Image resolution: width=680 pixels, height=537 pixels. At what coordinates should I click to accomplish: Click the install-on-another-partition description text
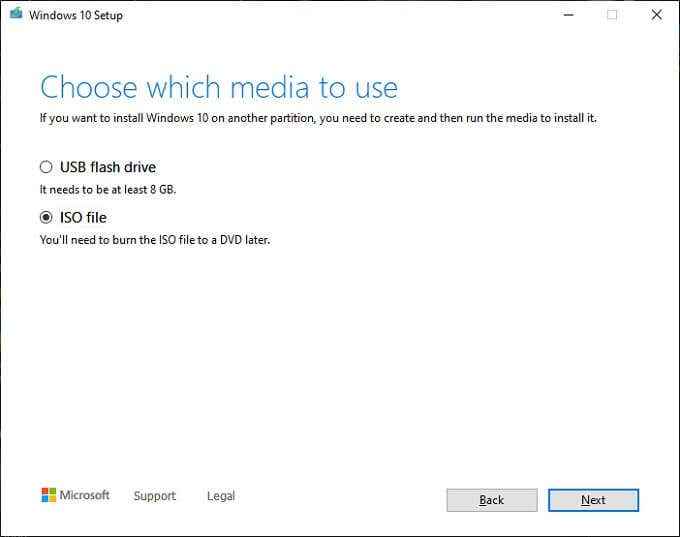tap(318, 118)
